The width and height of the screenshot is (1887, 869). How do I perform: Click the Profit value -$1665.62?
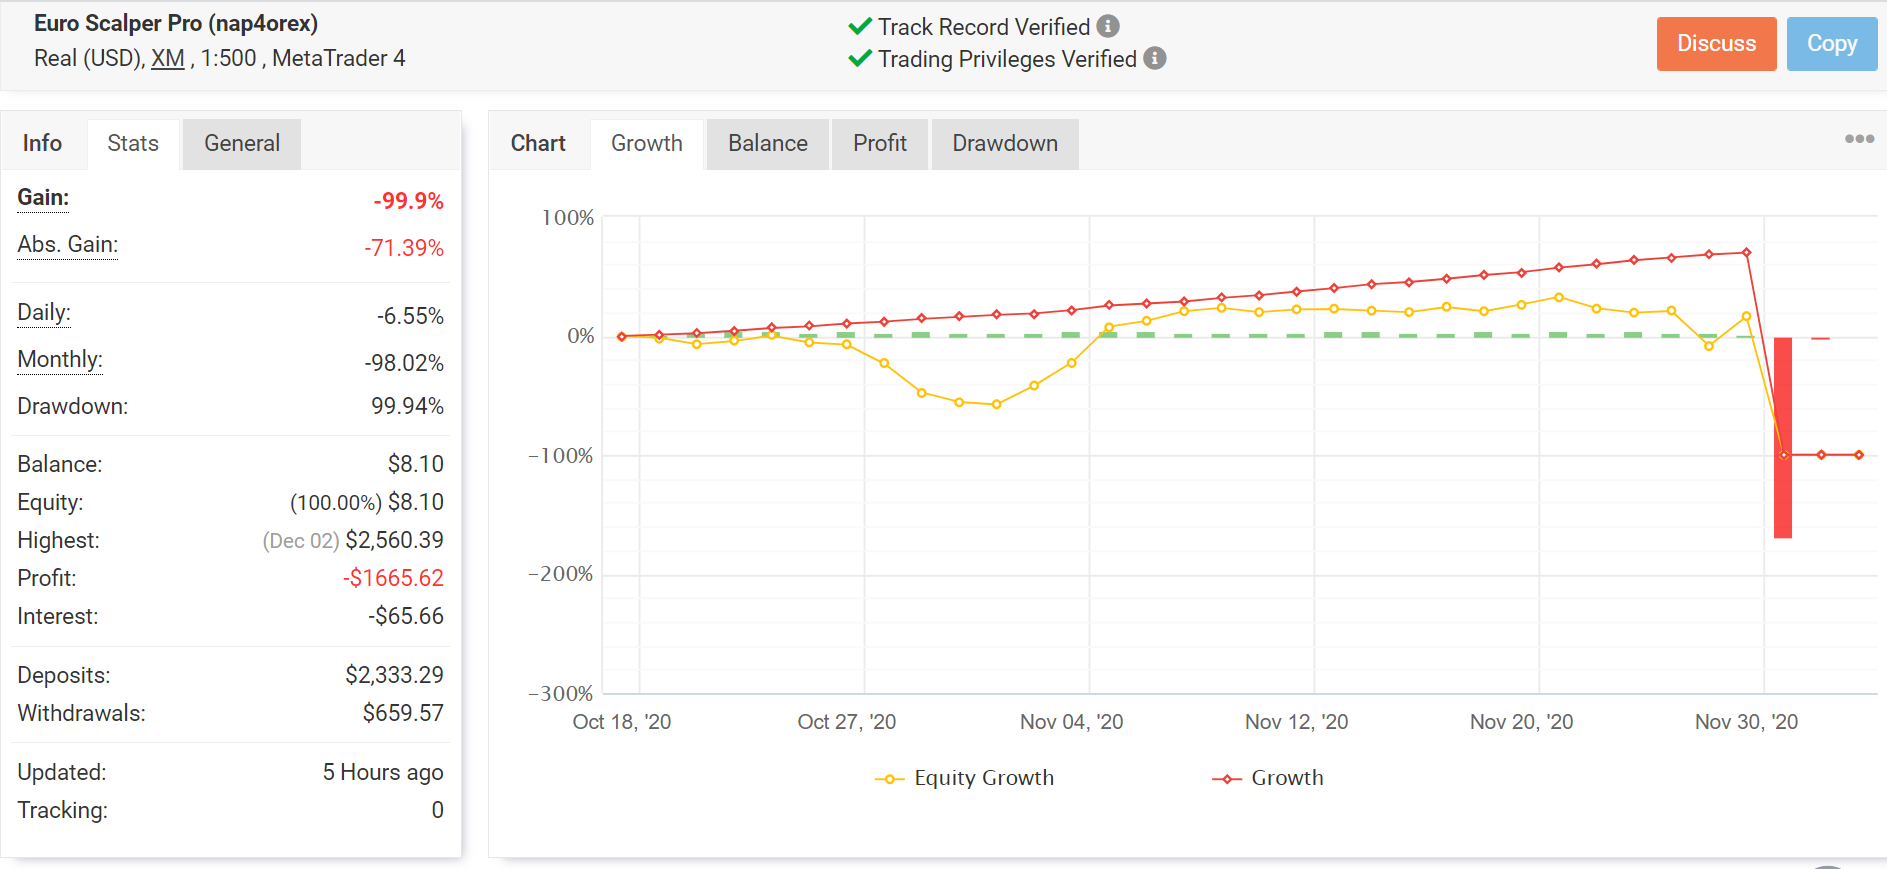393,578
